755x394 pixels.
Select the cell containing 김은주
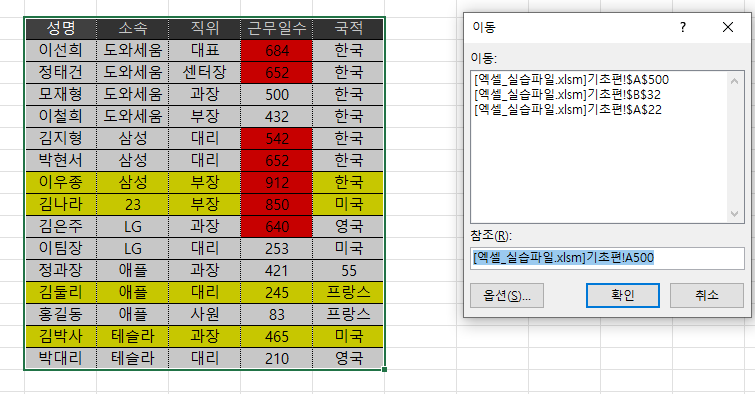61,226
